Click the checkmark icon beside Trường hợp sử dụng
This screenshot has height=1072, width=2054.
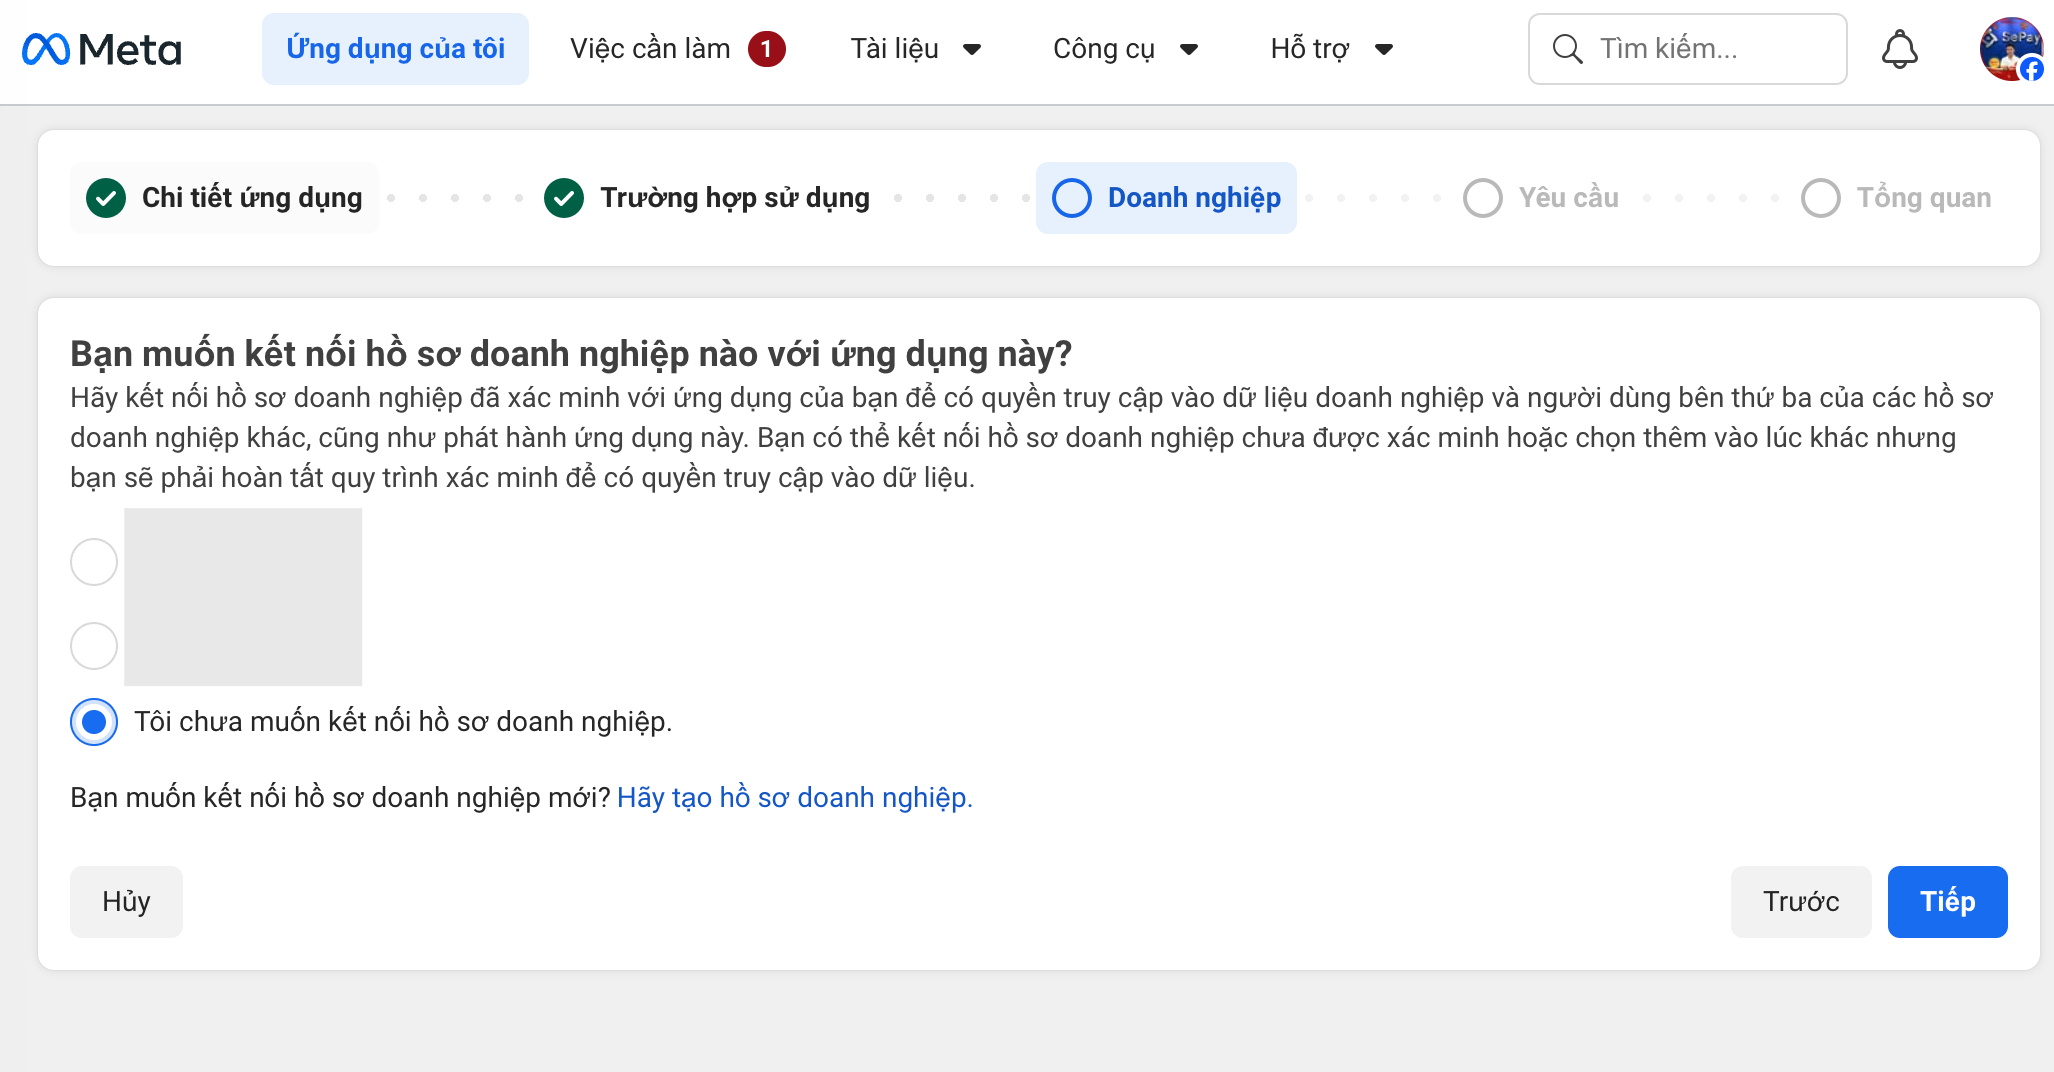click(564, 197)
